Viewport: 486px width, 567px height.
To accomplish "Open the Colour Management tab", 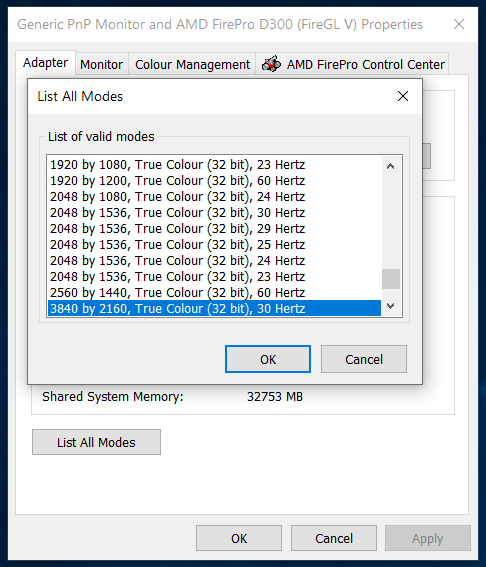I will click(192, 64).
